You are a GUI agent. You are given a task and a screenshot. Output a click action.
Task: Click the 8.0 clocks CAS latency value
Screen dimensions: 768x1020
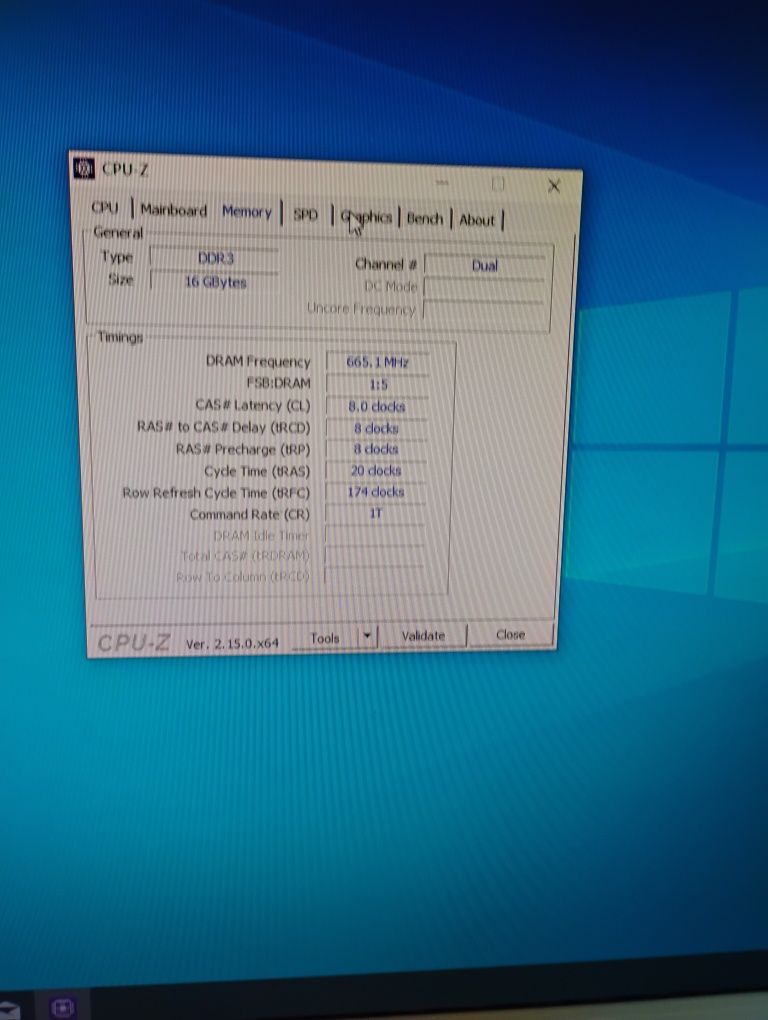(377, 406)
